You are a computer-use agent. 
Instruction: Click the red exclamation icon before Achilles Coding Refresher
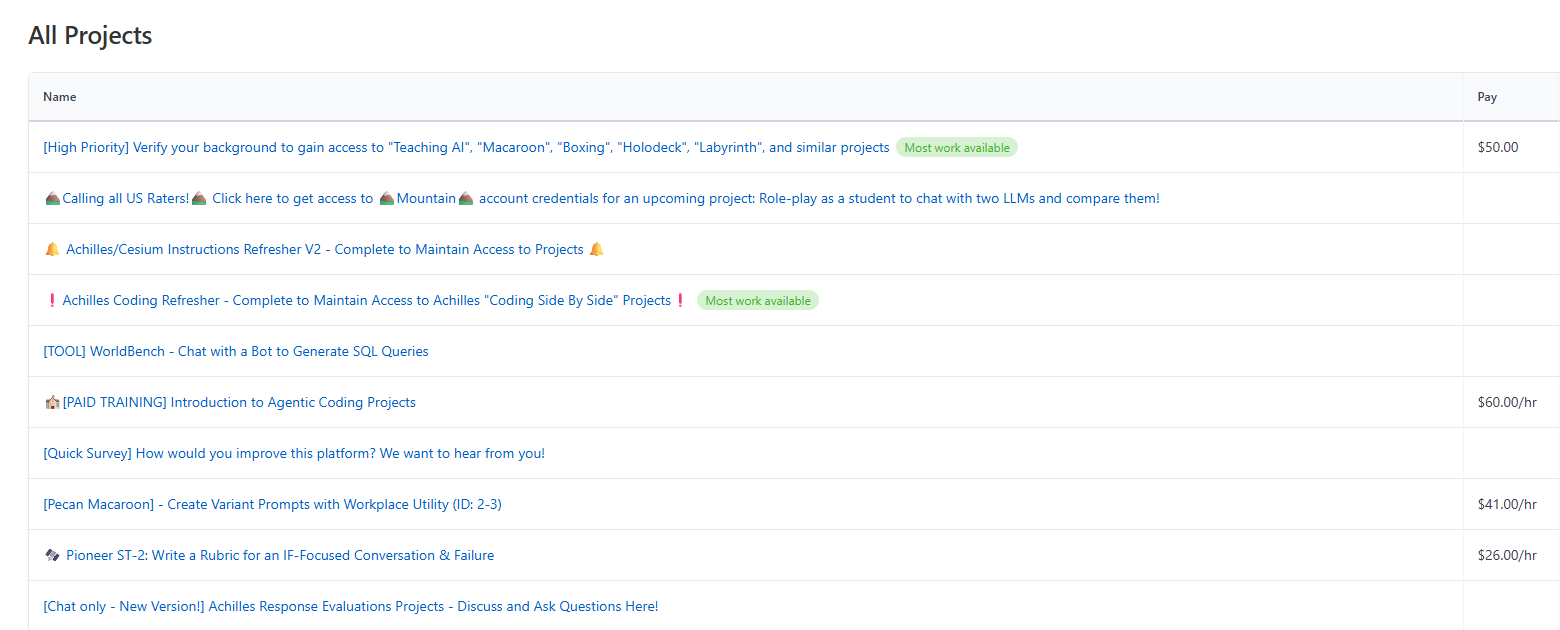click(52, 300)
